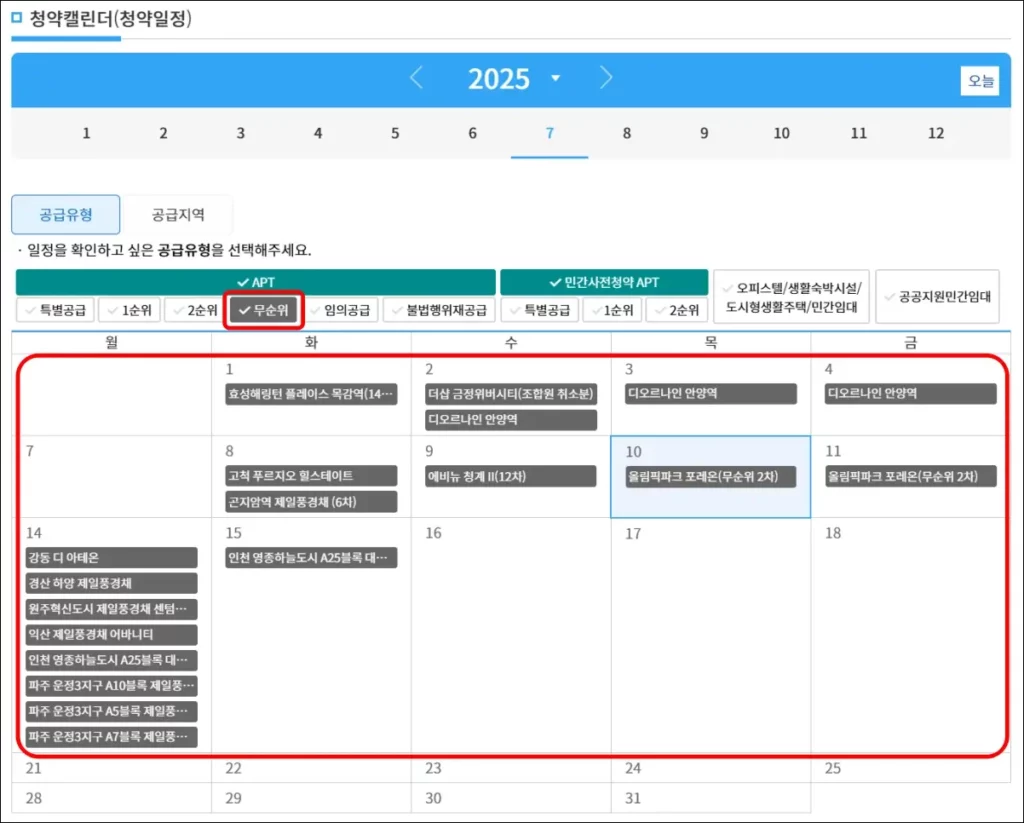Viewport: 1024px width, 823px height.
Task: Open 파주 운정3지구 A10블록 event
Action: point(112,686)
